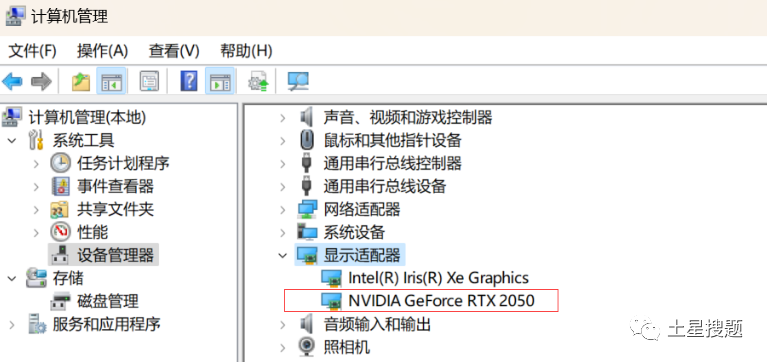Expand the 网络适配器 category
The image size is (767, 362).
coord(282,209)
